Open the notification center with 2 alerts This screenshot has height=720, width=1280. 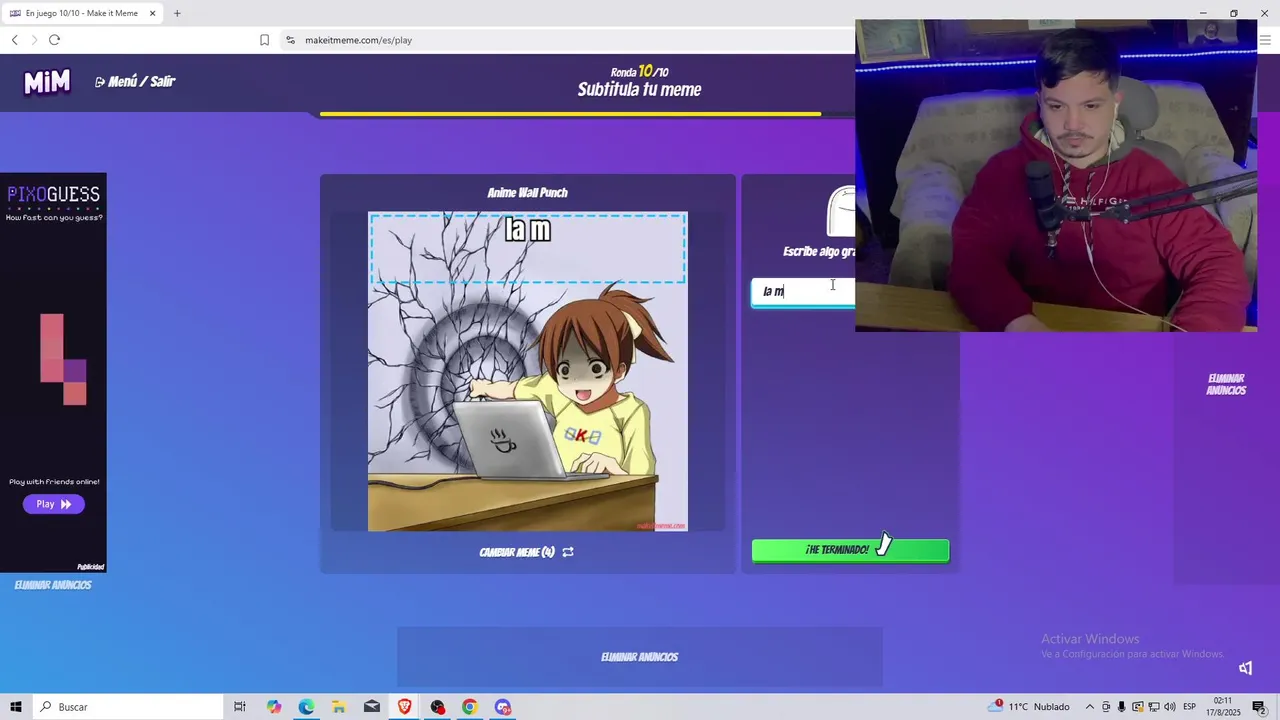pyautogui.click(x=1260, y=707)
